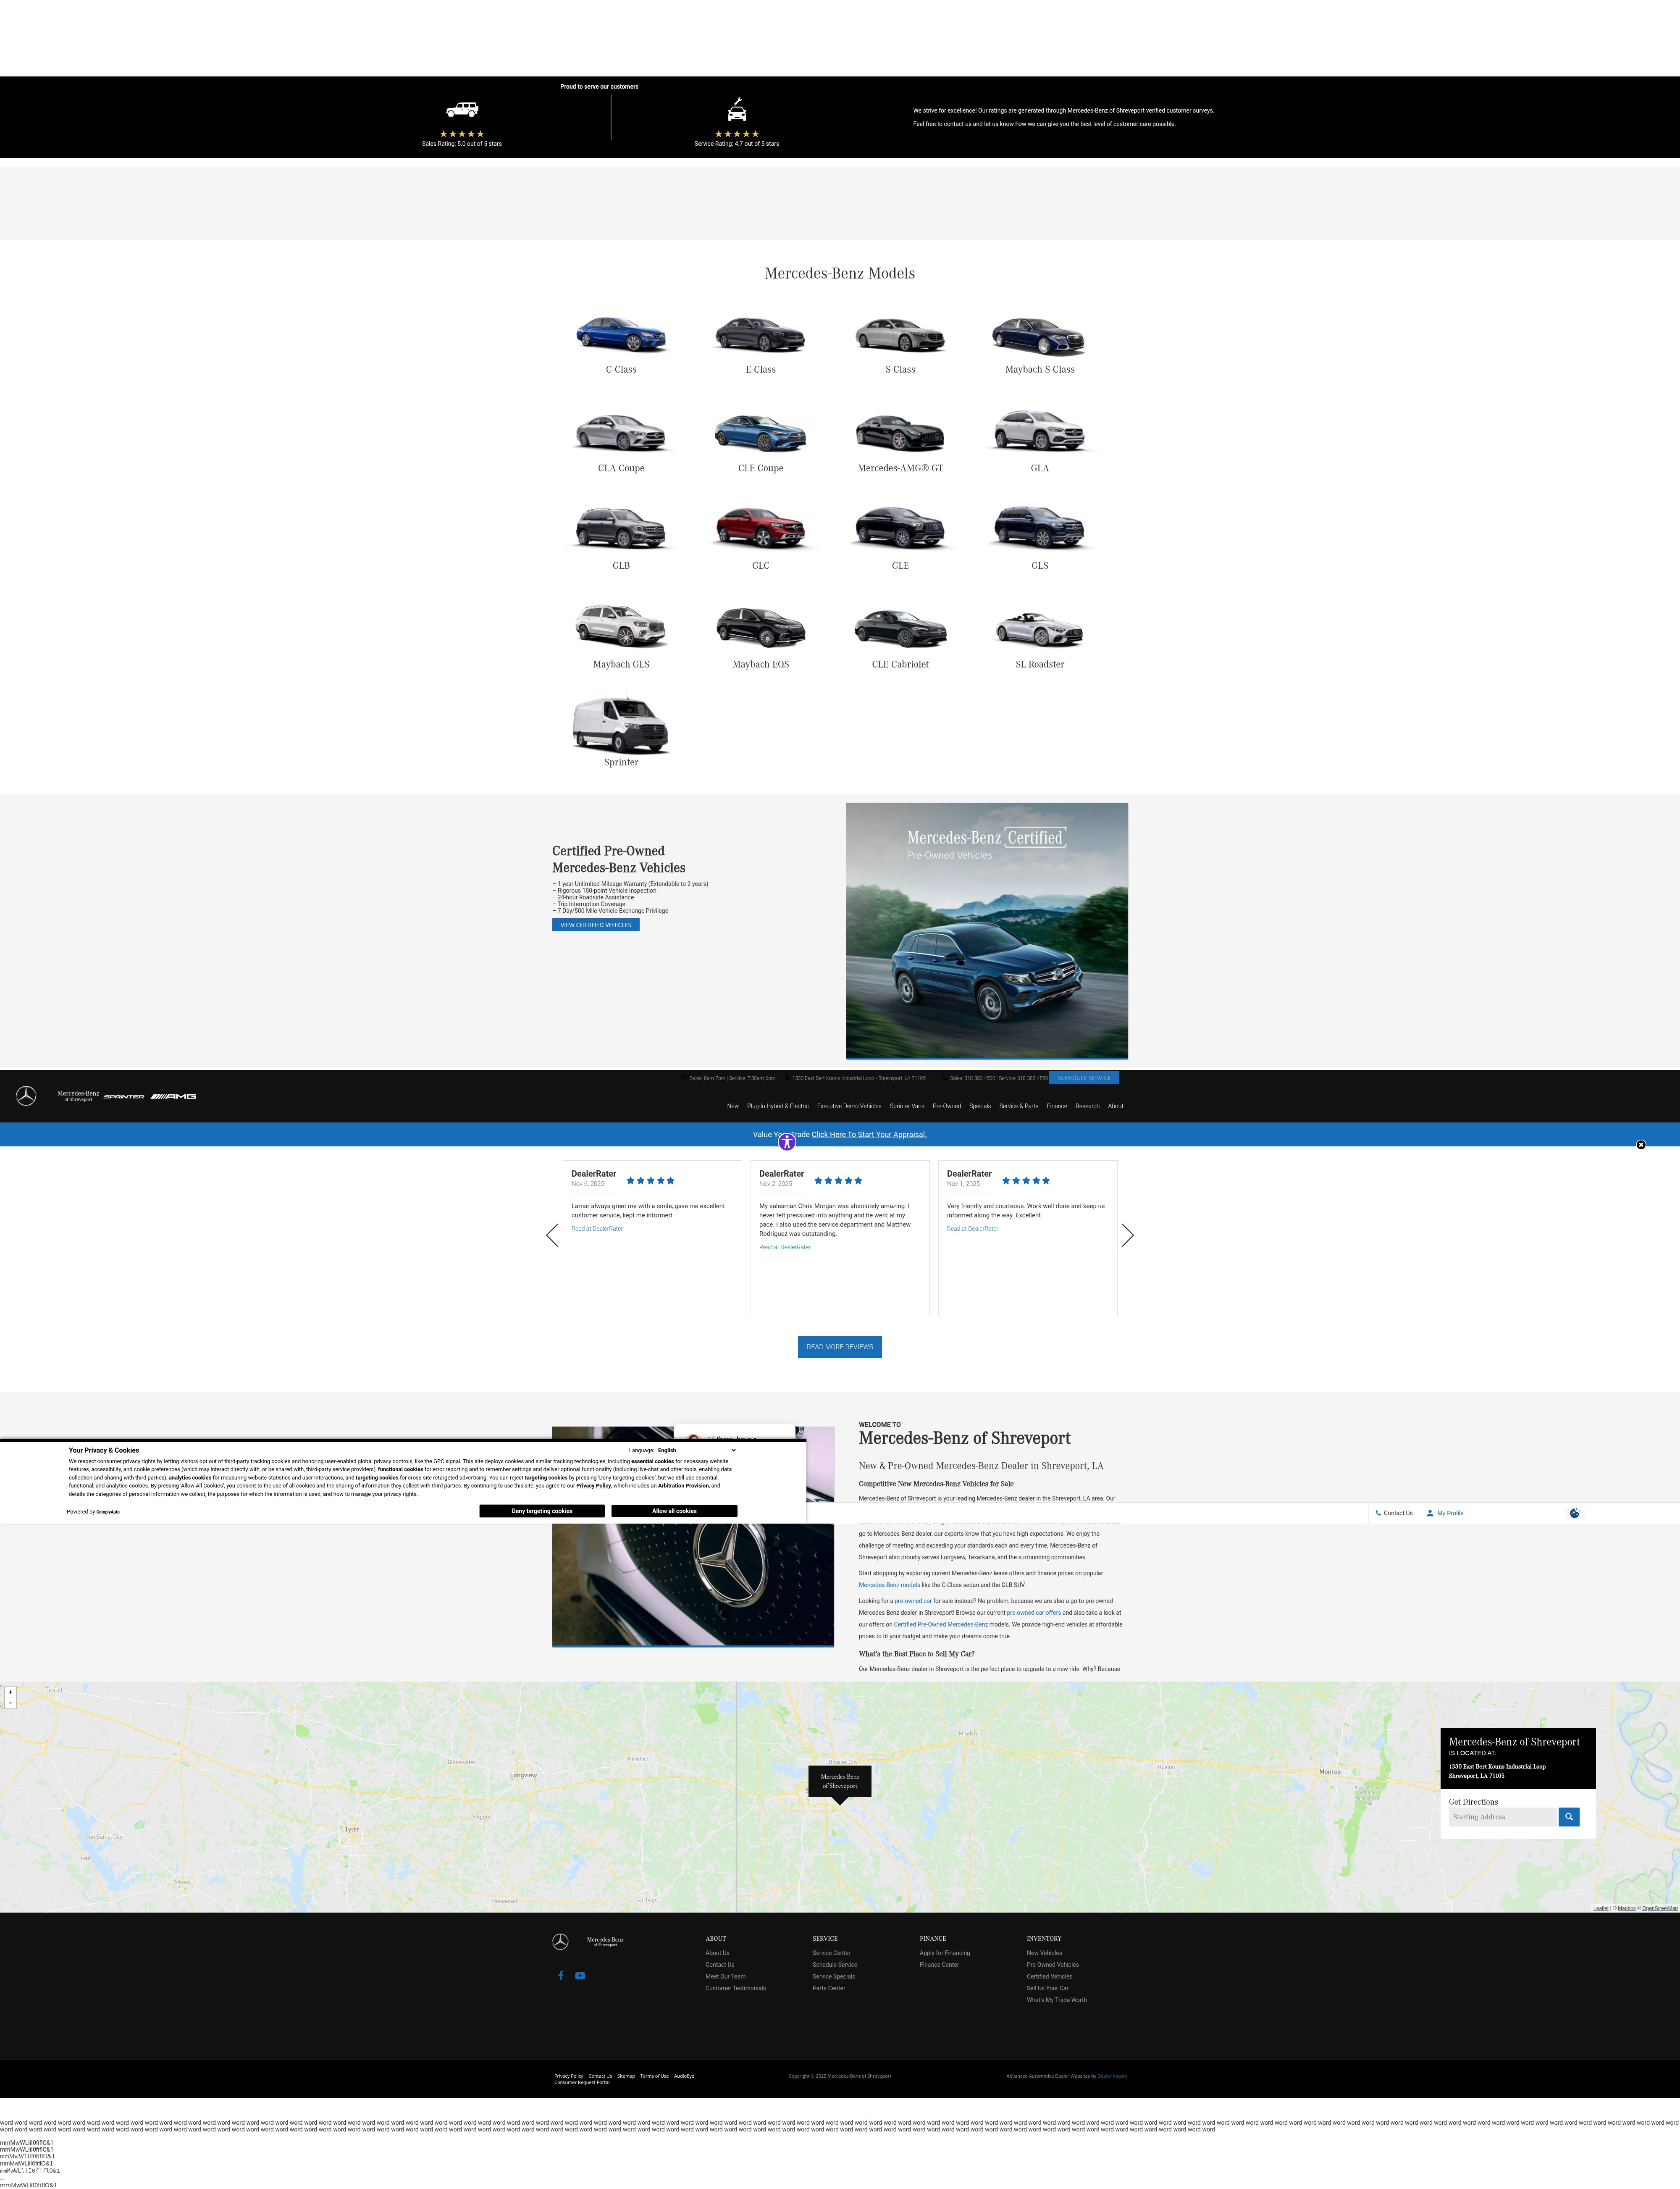Click the Mercedes-Benz of Shreveport map marker
Image resolution: width=1680 pixels, height=2189 pixels.
point(840,1783)
